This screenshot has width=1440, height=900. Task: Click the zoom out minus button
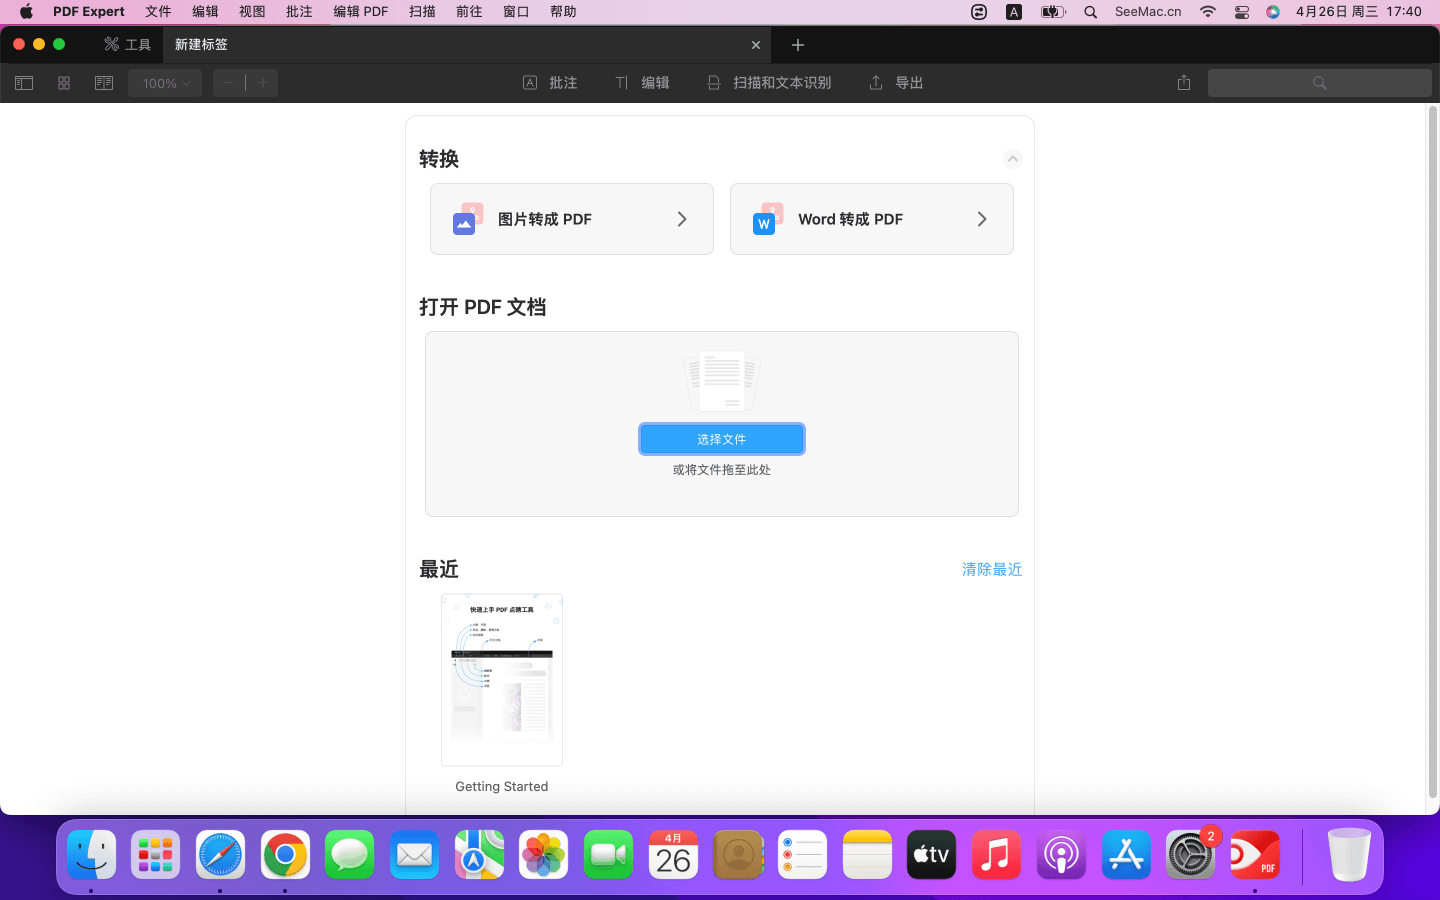click(x=229, y=83)
